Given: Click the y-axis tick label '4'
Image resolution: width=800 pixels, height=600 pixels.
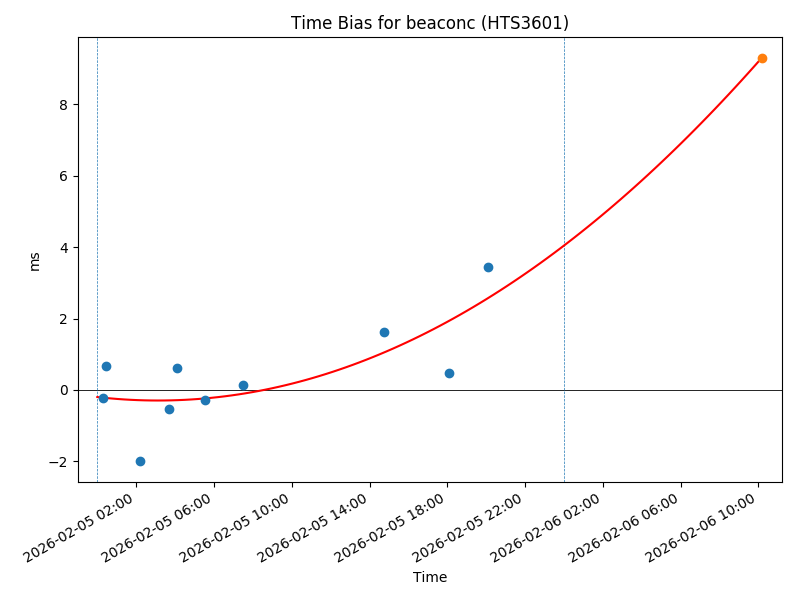Looking at the screenshot, I should tap(62, 248).
